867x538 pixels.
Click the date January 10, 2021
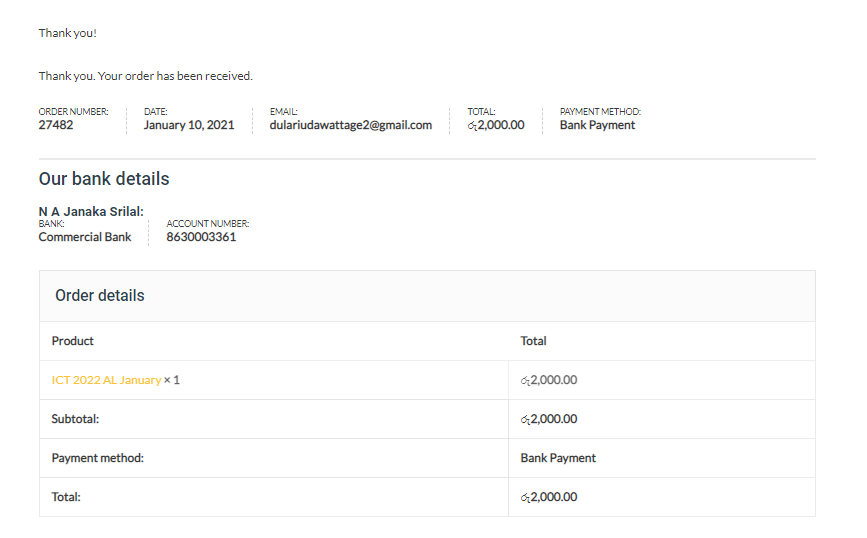pos(189,125)
